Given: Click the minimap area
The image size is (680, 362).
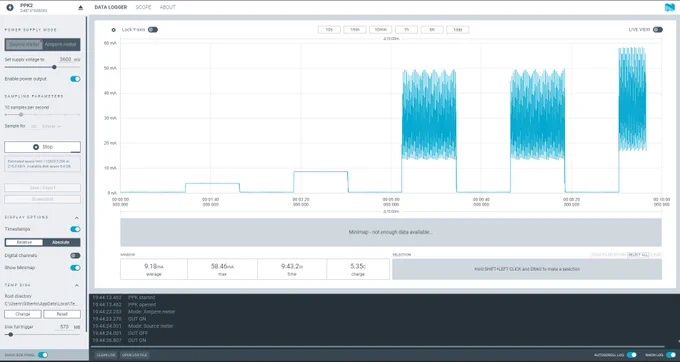Looking at the screenshot, I should coord(391,232).
